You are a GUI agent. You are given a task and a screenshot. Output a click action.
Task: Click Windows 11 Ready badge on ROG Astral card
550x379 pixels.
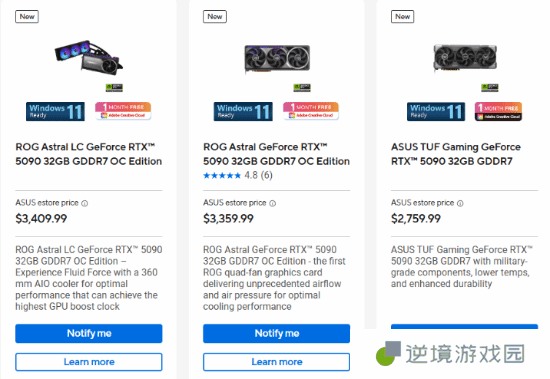click(243, 112)
